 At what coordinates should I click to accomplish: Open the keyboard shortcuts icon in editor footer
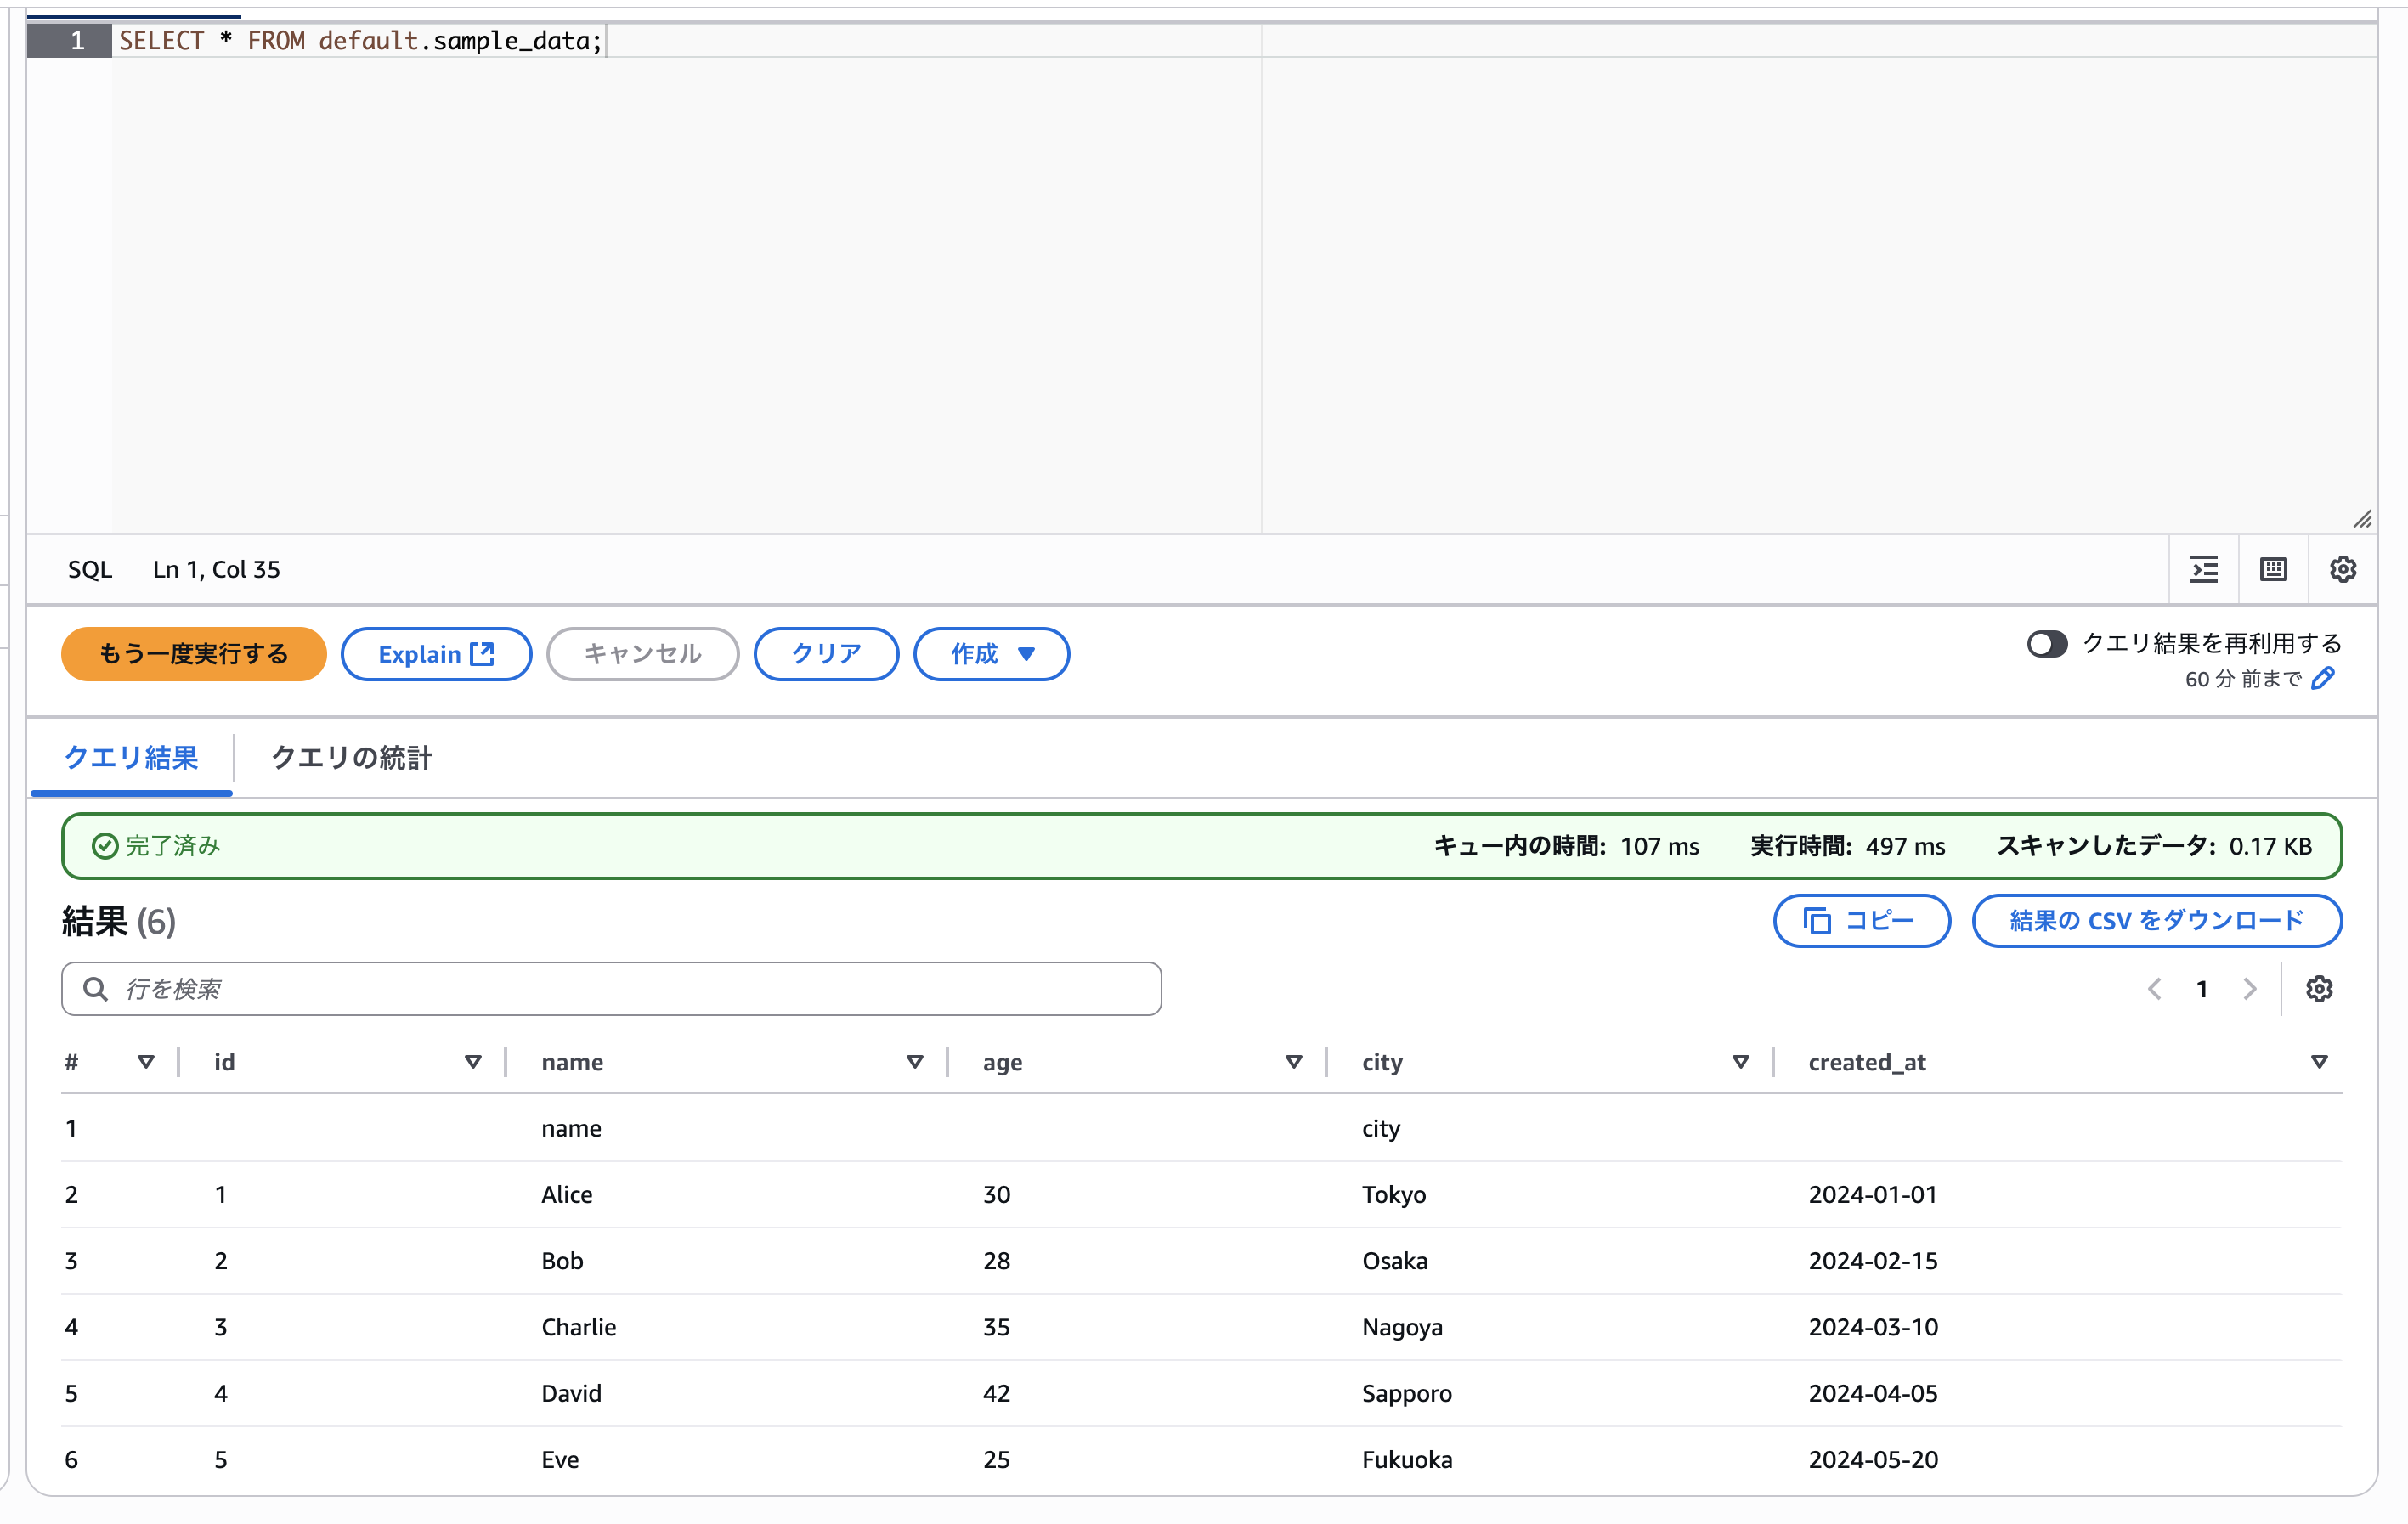tap(2273, 570)
